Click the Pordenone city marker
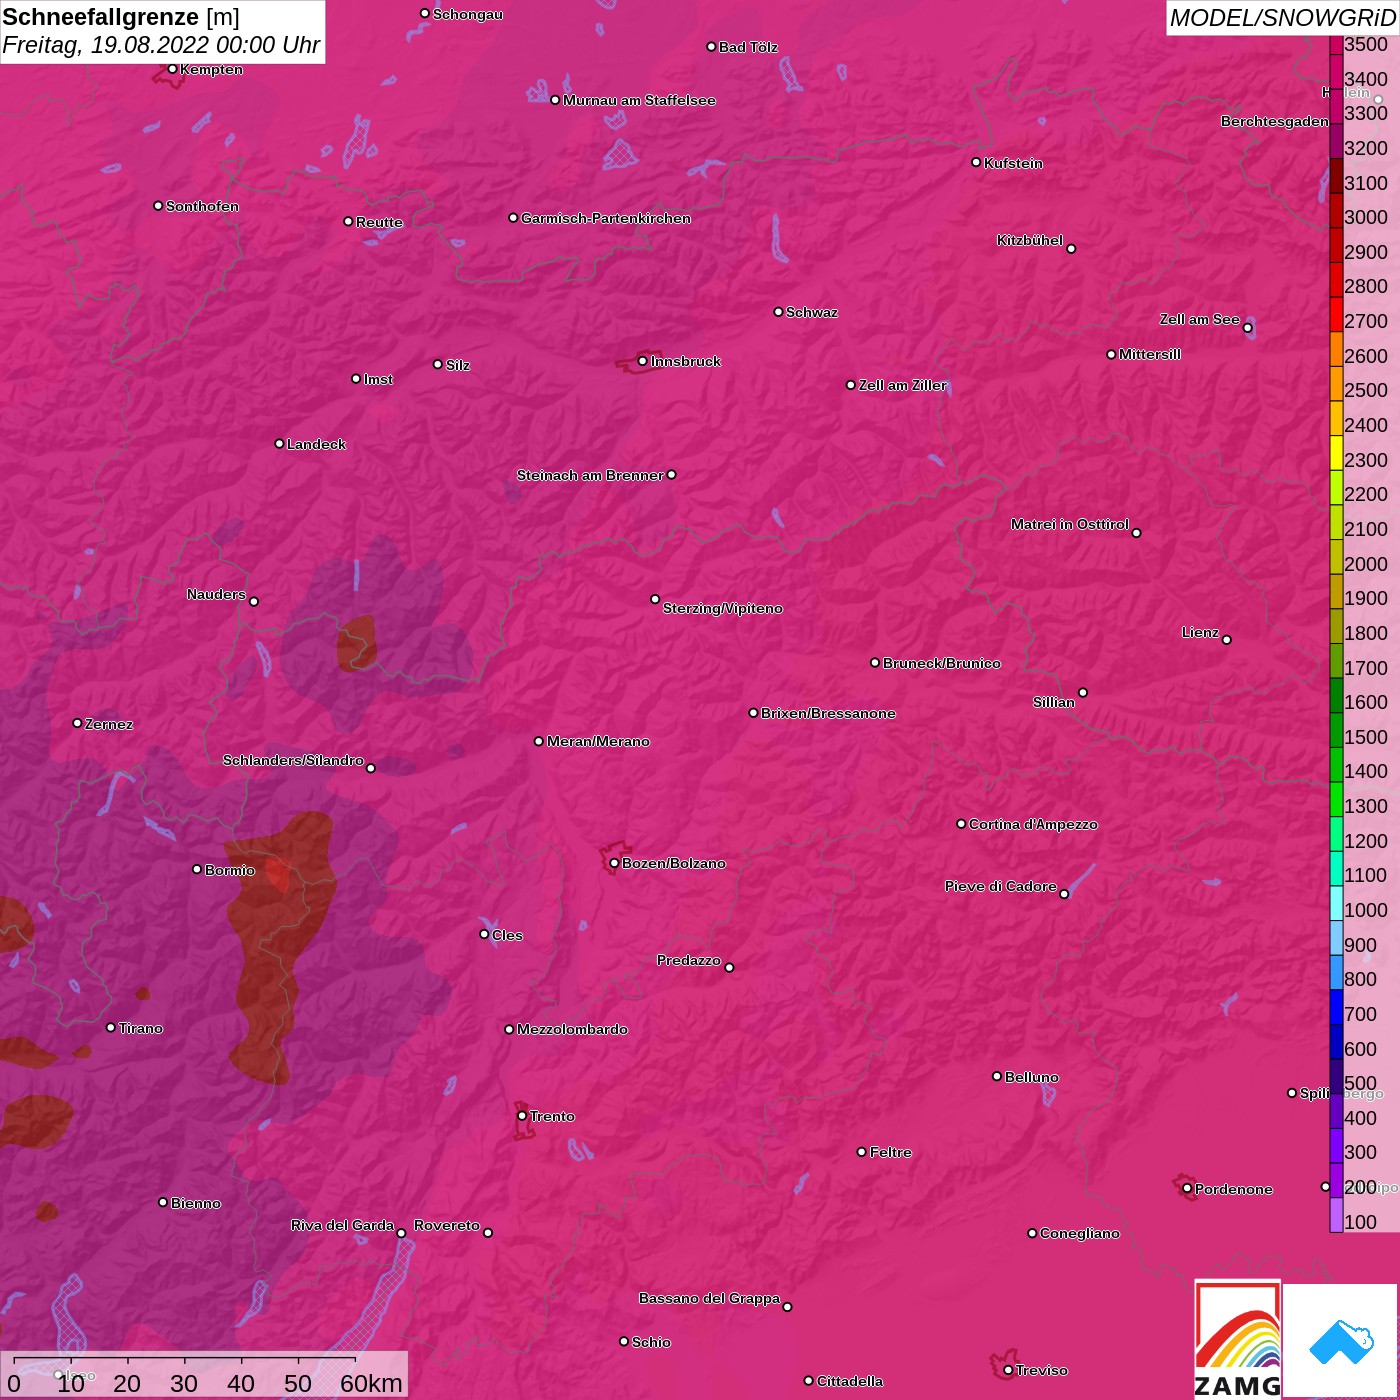 click(x=1187, y=1188)
